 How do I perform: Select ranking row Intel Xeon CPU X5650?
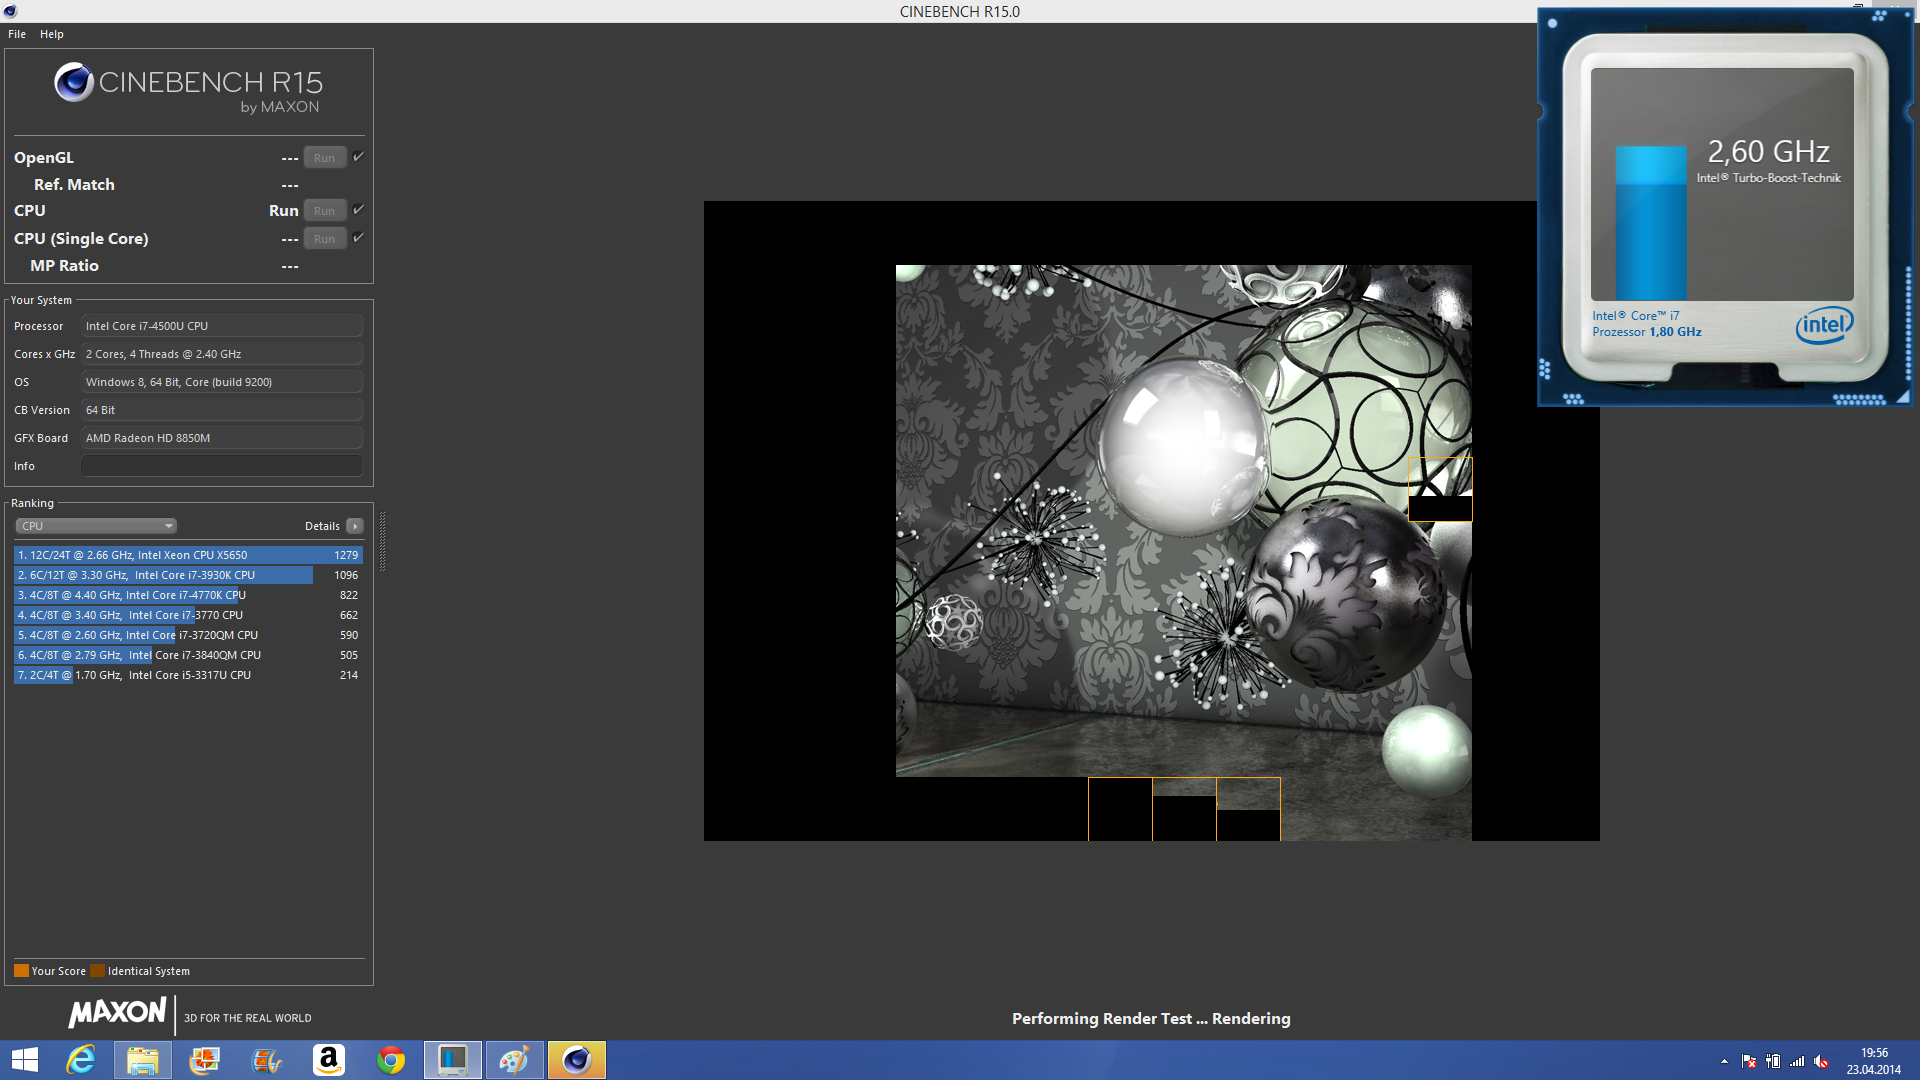click(x=188, y=555)
